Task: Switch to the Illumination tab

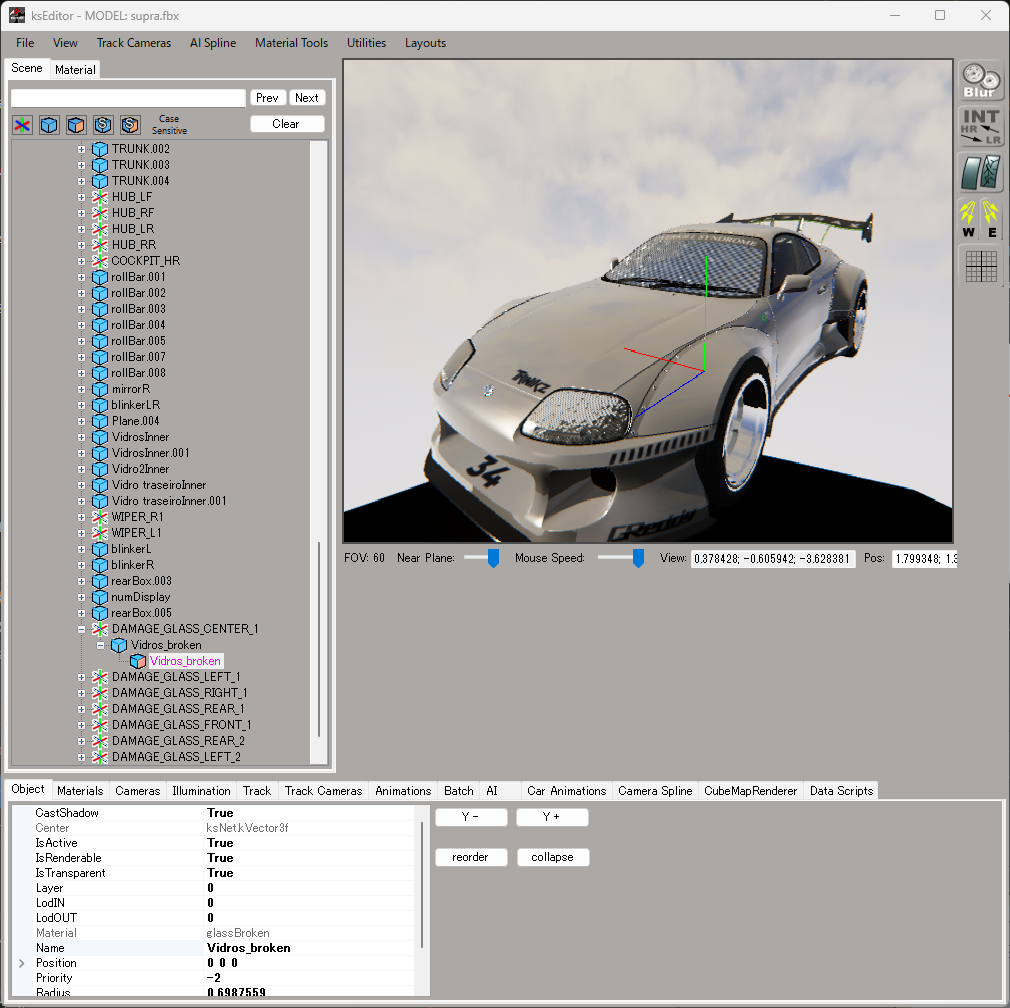Action: (201, 791)
